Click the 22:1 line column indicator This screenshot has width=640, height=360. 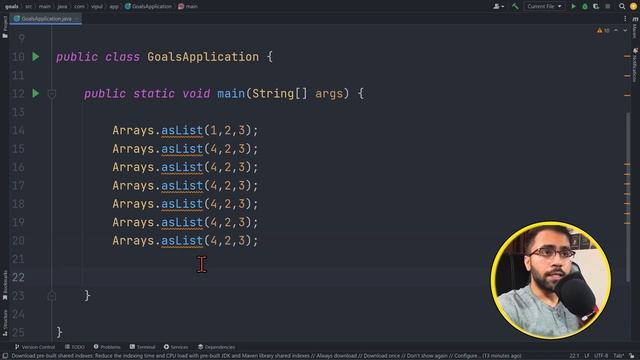pyautogui.click(x=574, y=356)
